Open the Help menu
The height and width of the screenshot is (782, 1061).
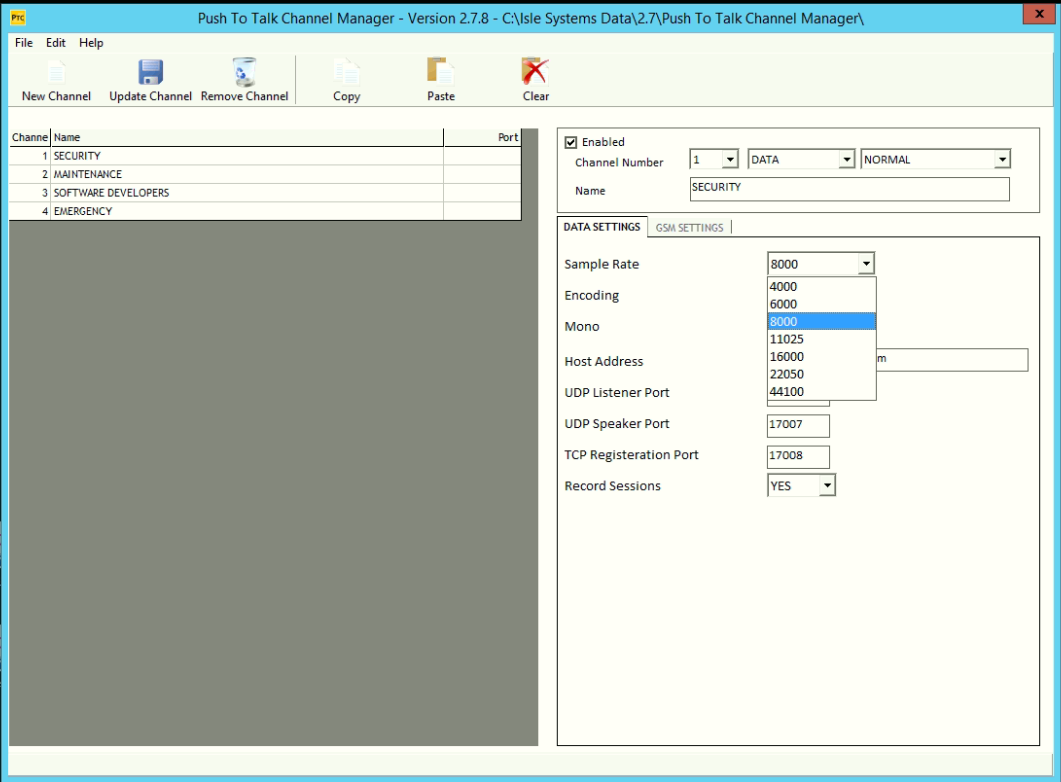pyautogui.click(x=91, y=43)
